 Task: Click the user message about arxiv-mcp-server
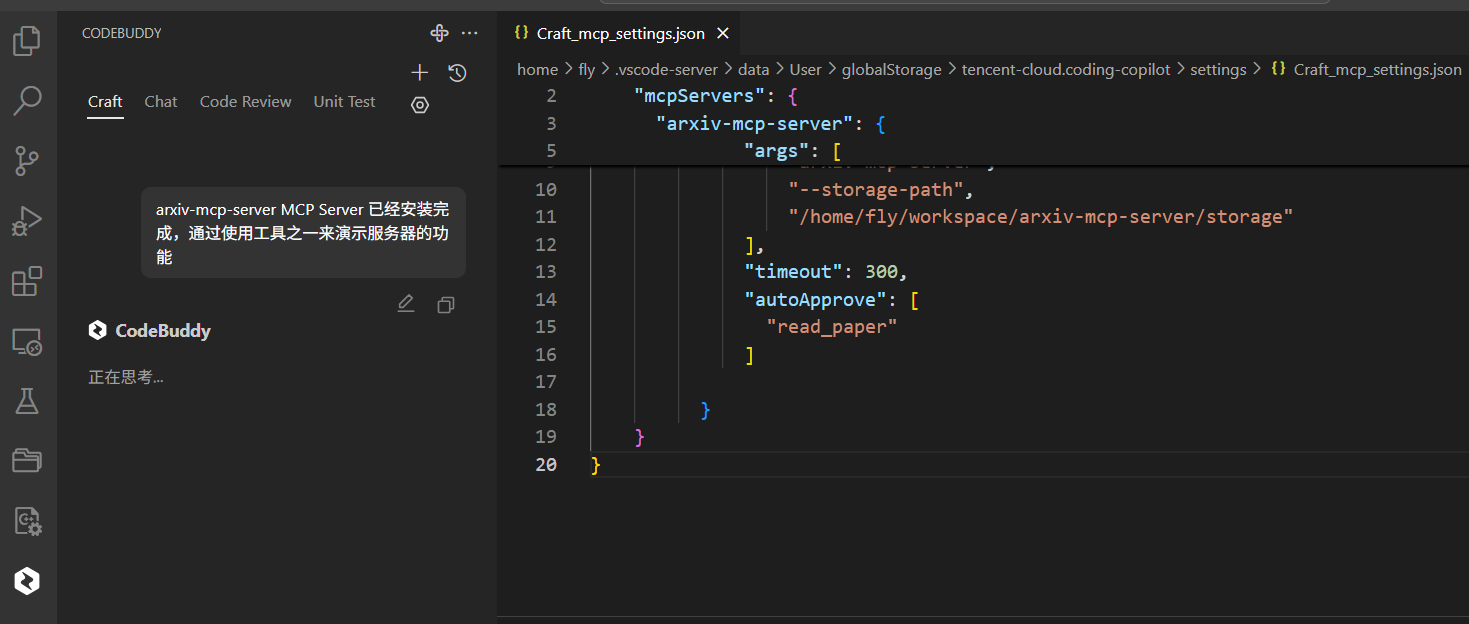303,233
